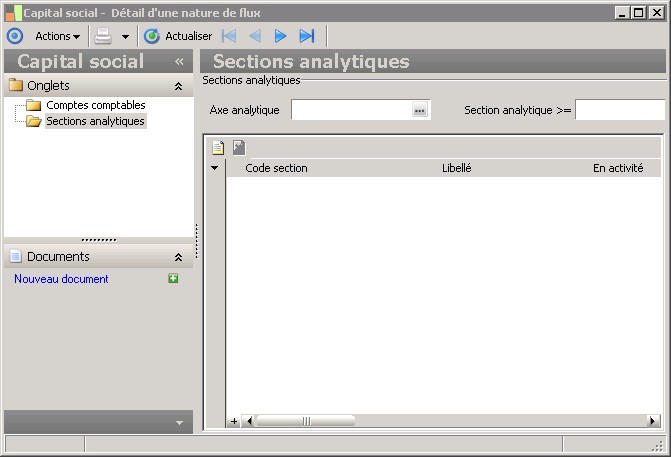
Task: Click the green plus beside Nouveau document
Action: 173,279
